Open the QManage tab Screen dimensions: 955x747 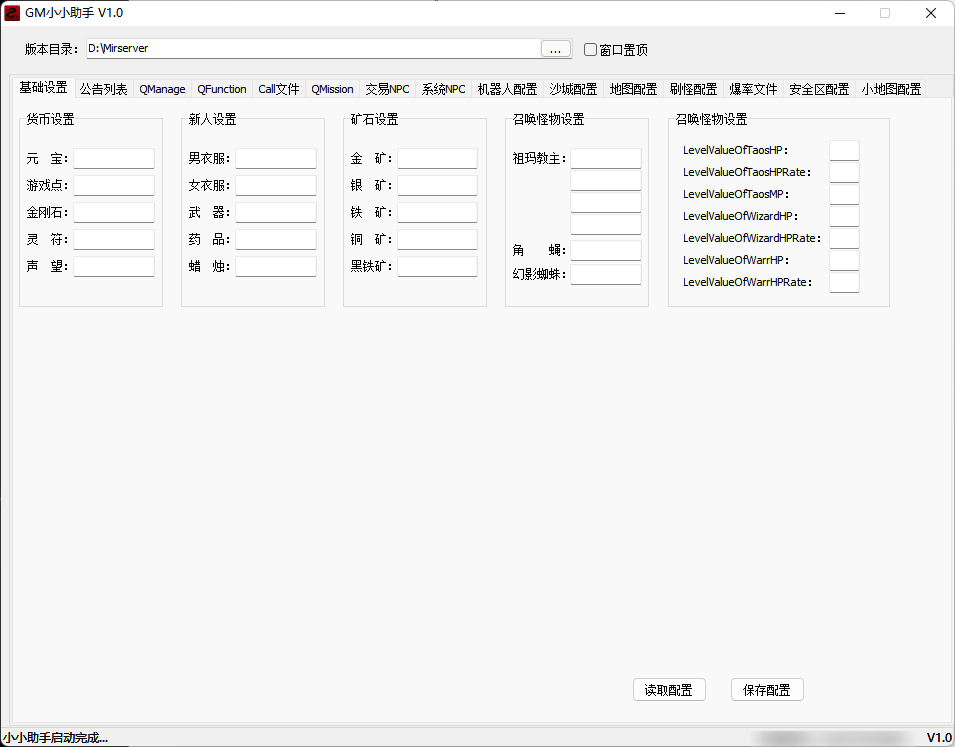point(162,89)
